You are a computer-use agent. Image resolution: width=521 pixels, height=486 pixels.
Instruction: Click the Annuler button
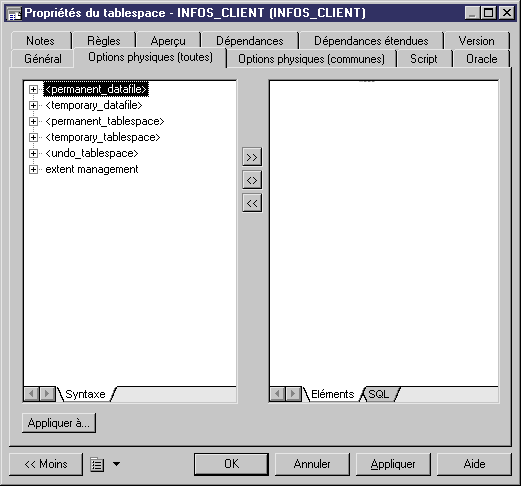(312, 464)
